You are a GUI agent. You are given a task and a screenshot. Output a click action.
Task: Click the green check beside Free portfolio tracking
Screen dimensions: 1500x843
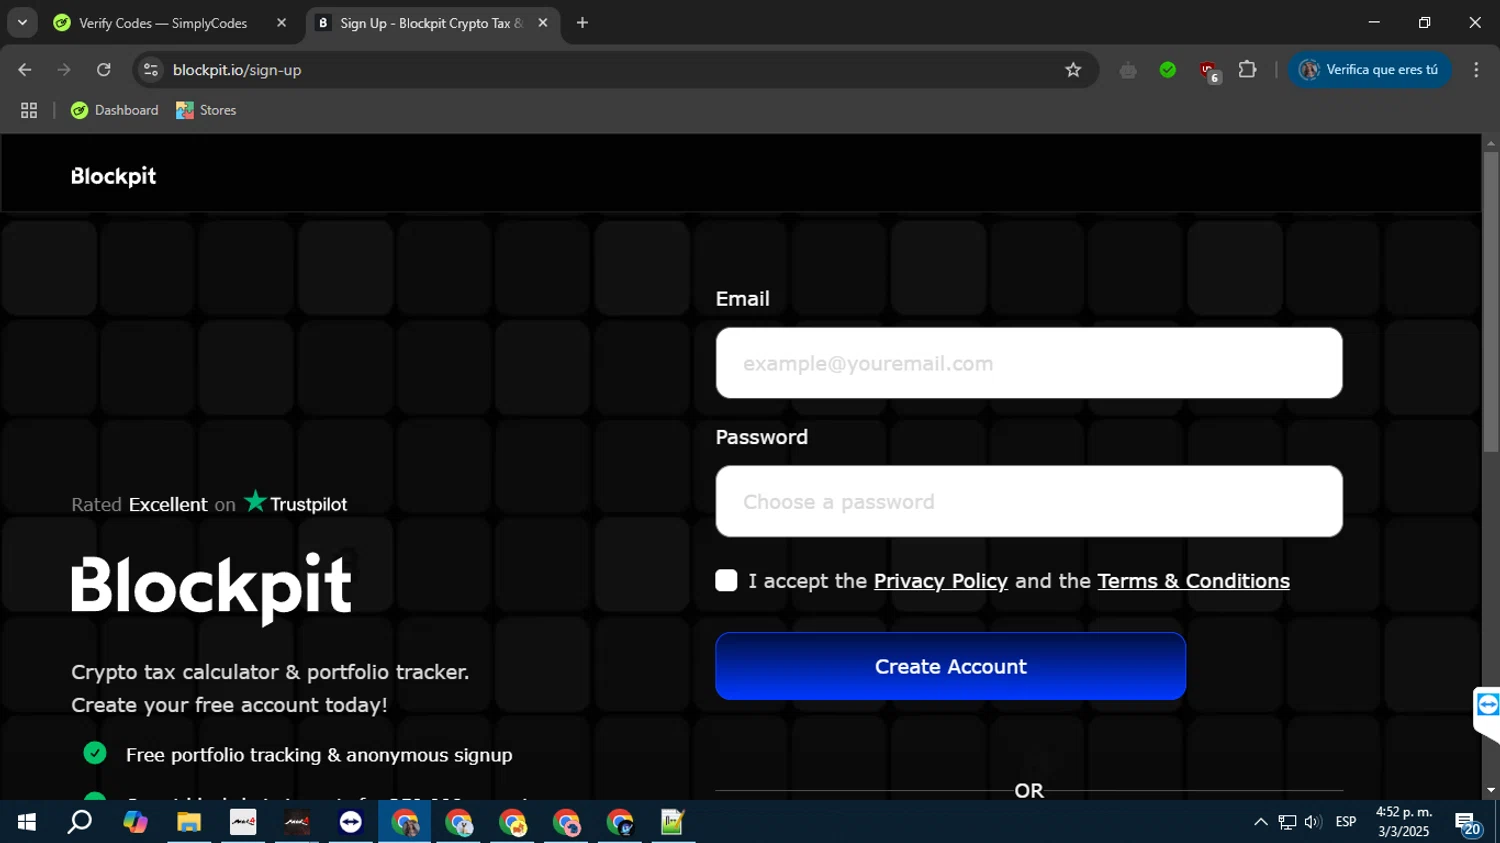(95, 753)
